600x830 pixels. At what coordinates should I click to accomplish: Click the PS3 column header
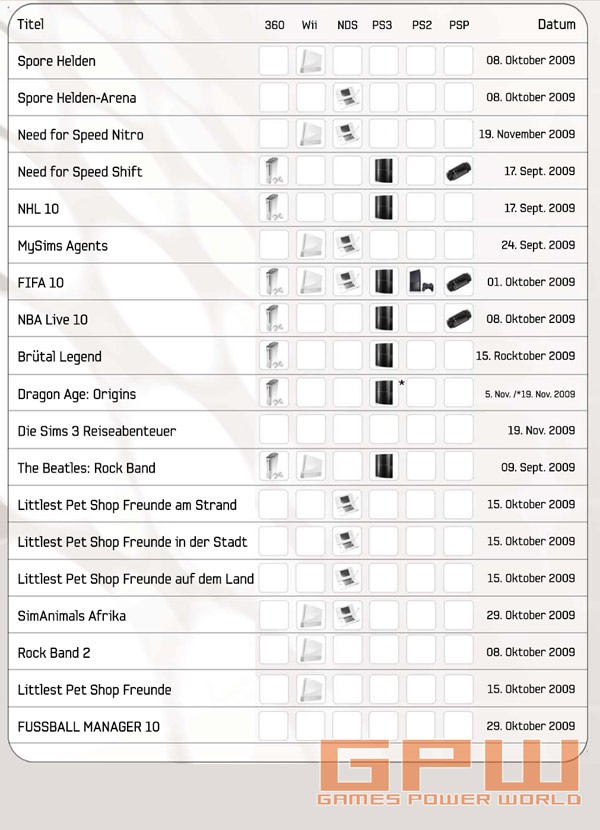click(x=384, y=24)
